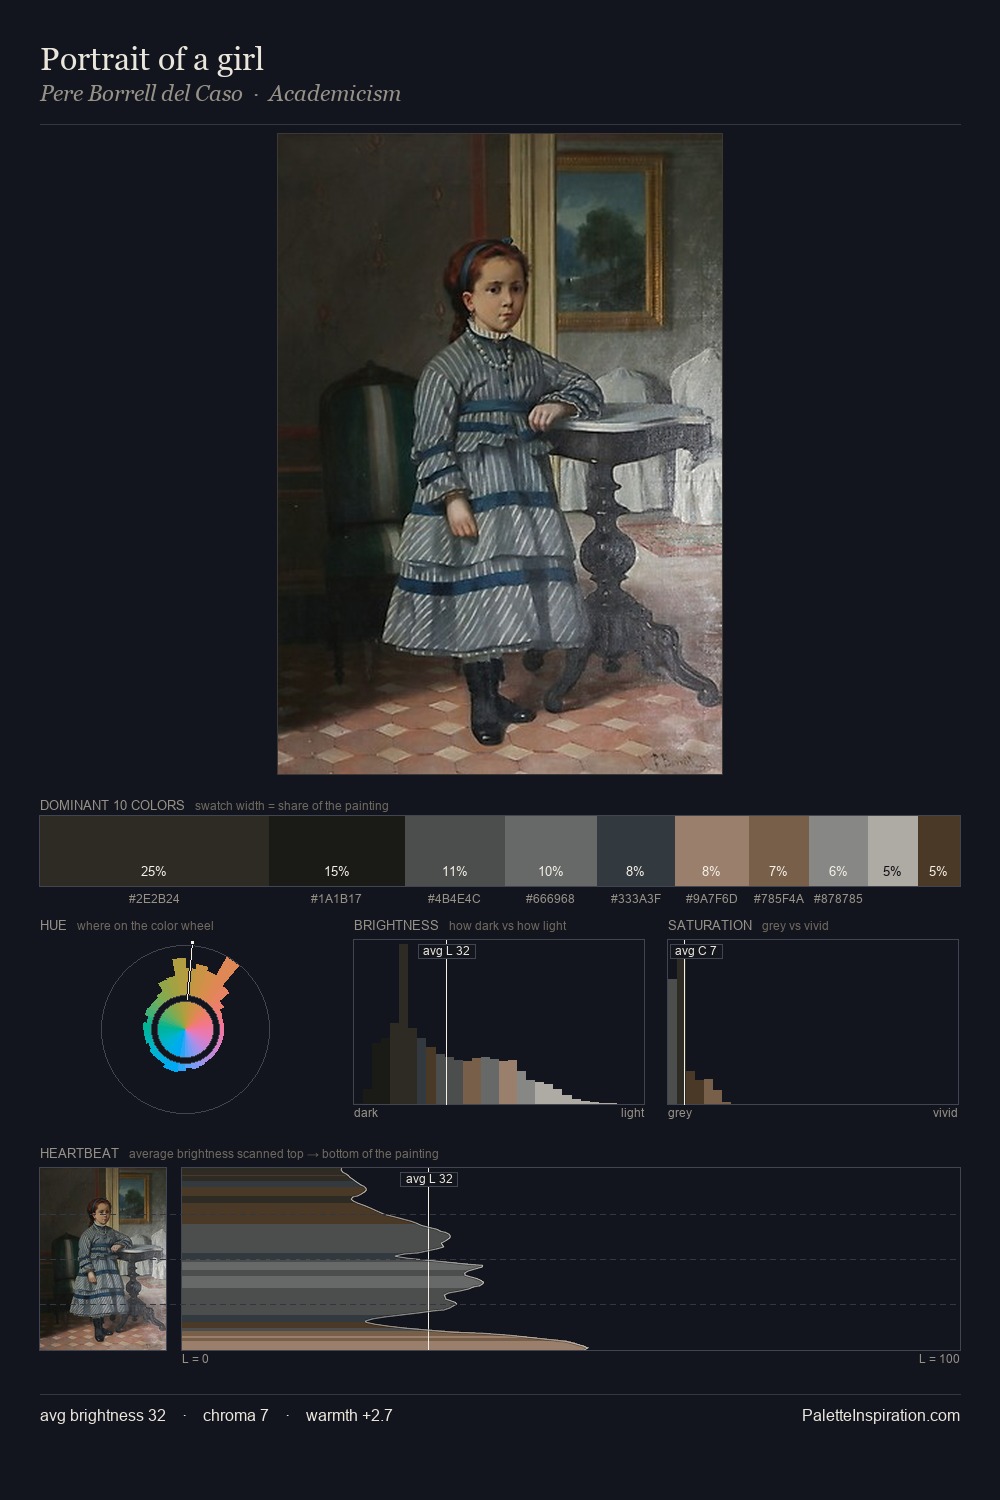
Task: Click artist name 'Pere Borrell del Caso'
Action: 141,93
